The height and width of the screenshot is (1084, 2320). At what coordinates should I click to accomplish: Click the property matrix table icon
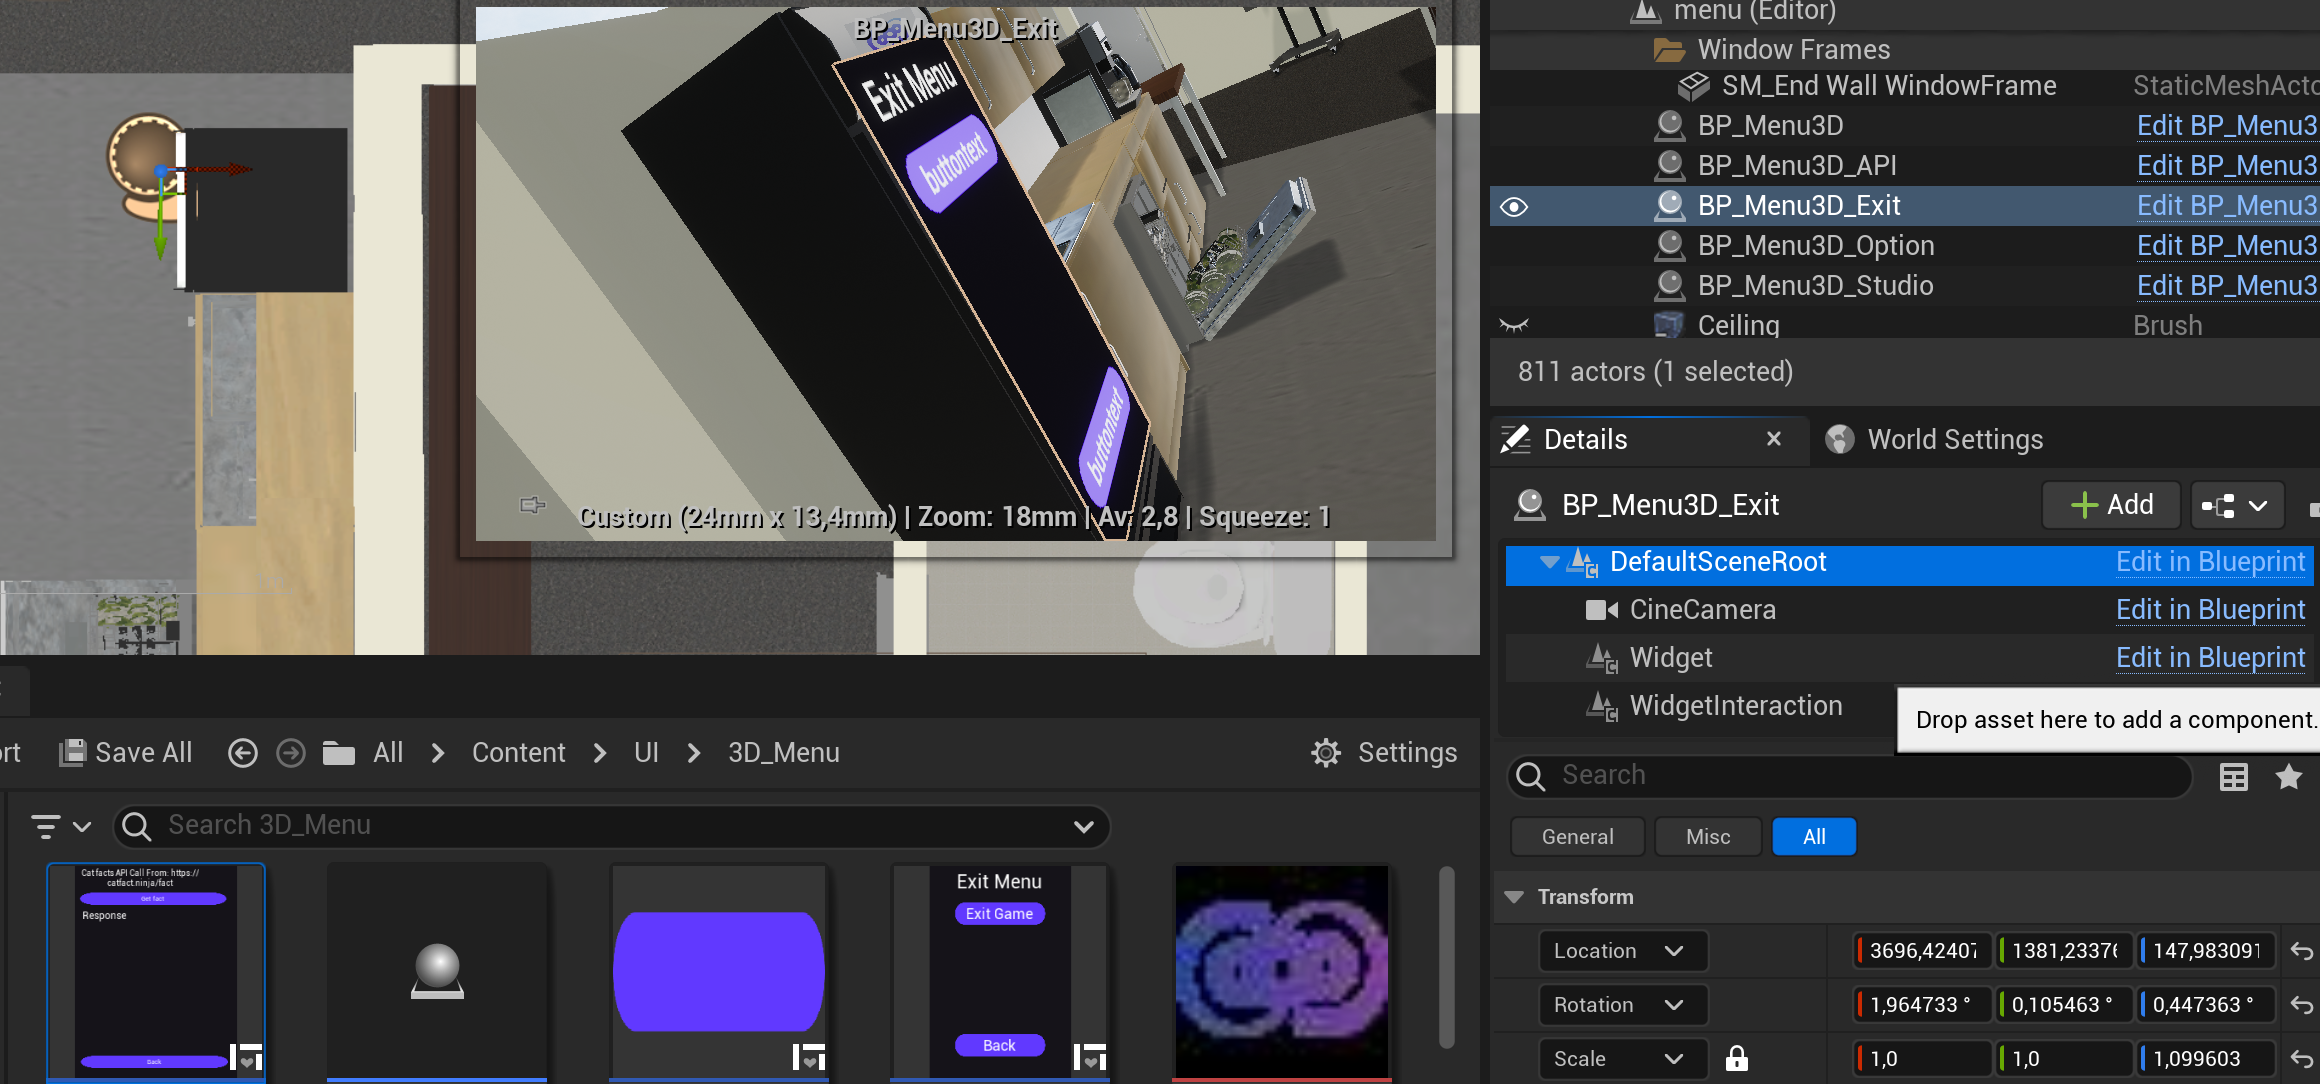point(2234,777)
